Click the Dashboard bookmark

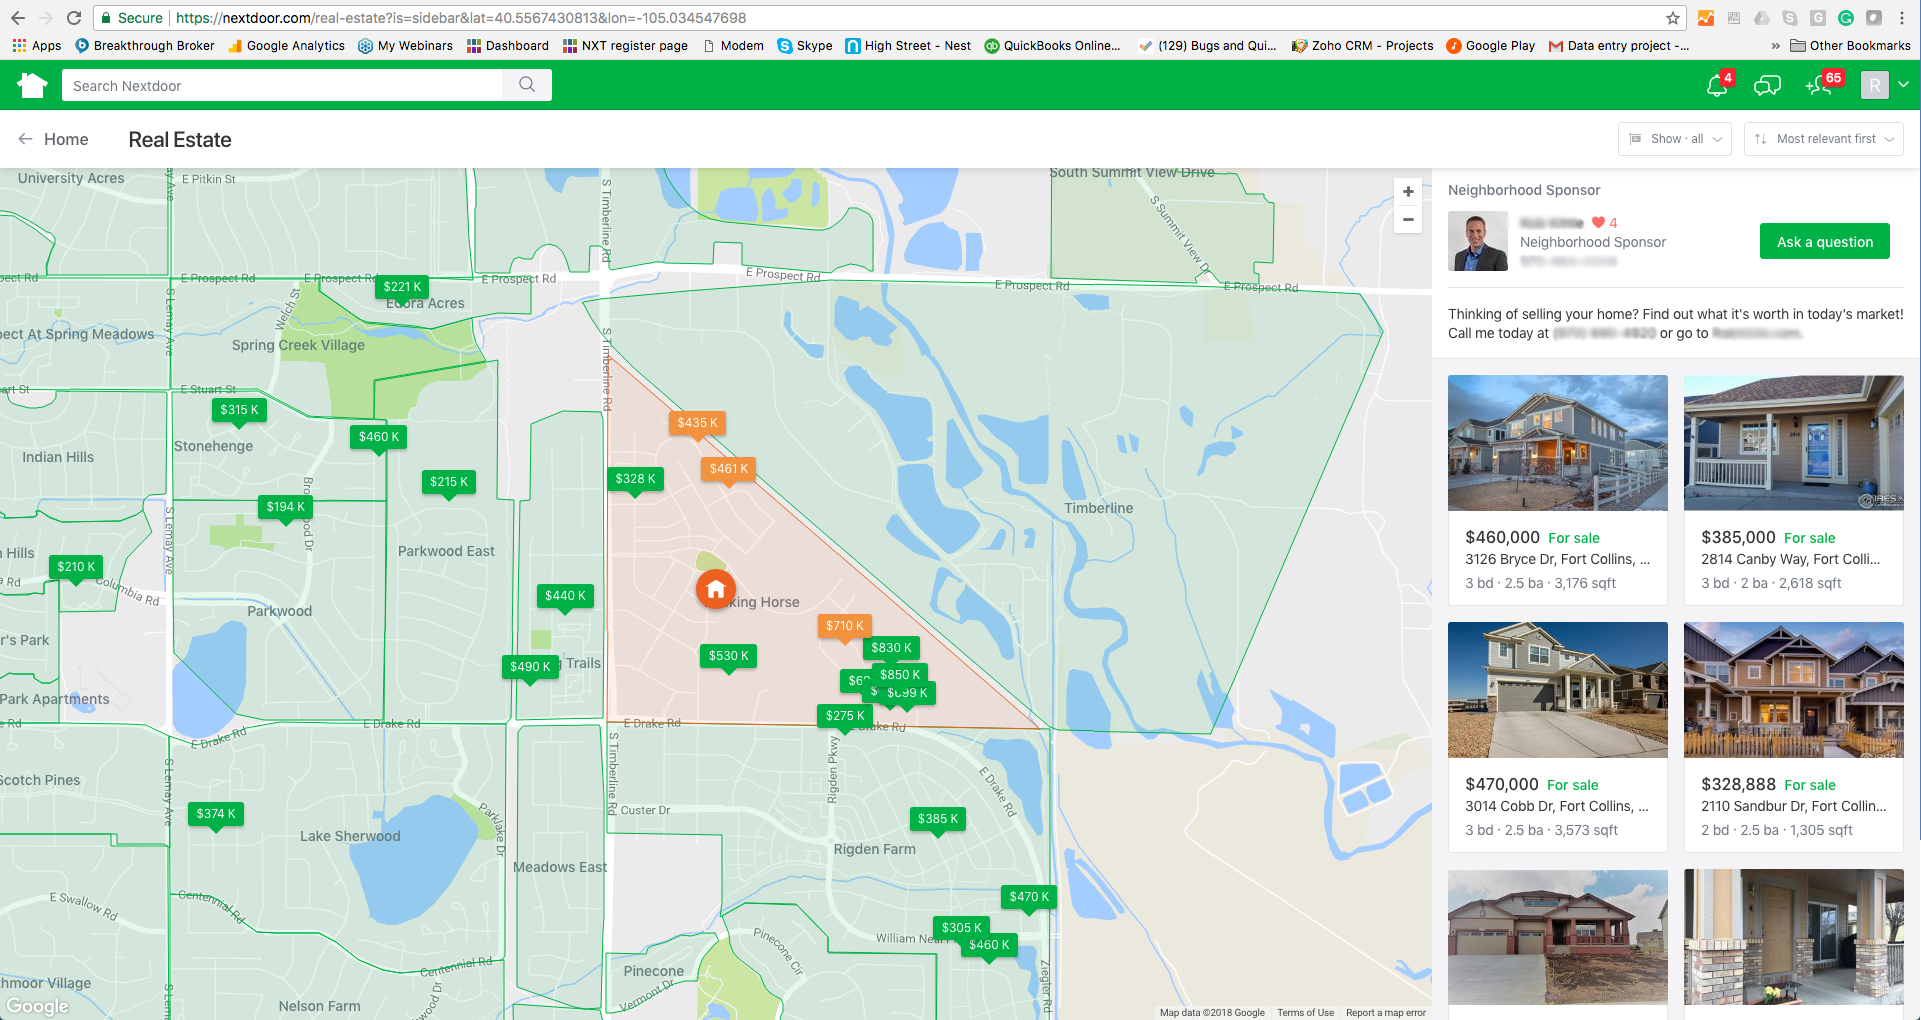coord(508,46)
